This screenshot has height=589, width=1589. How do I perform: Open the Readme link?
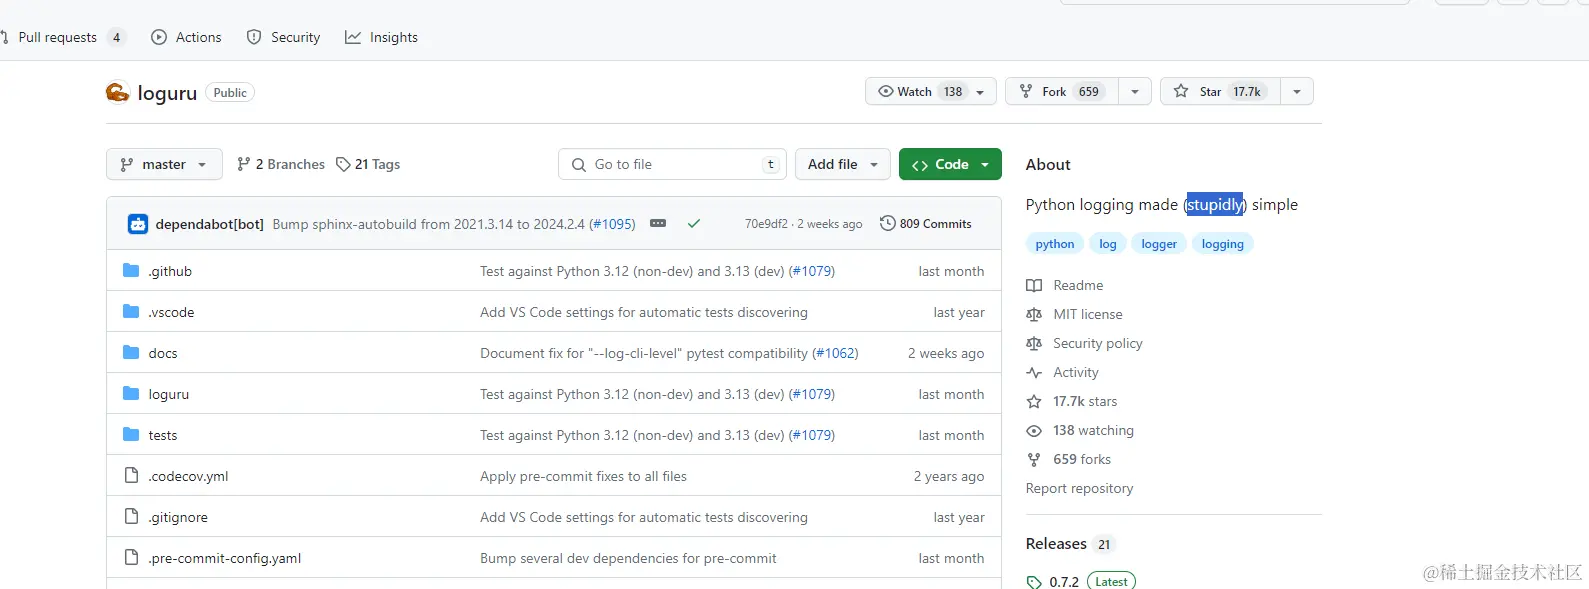(x=1078, y=285)
